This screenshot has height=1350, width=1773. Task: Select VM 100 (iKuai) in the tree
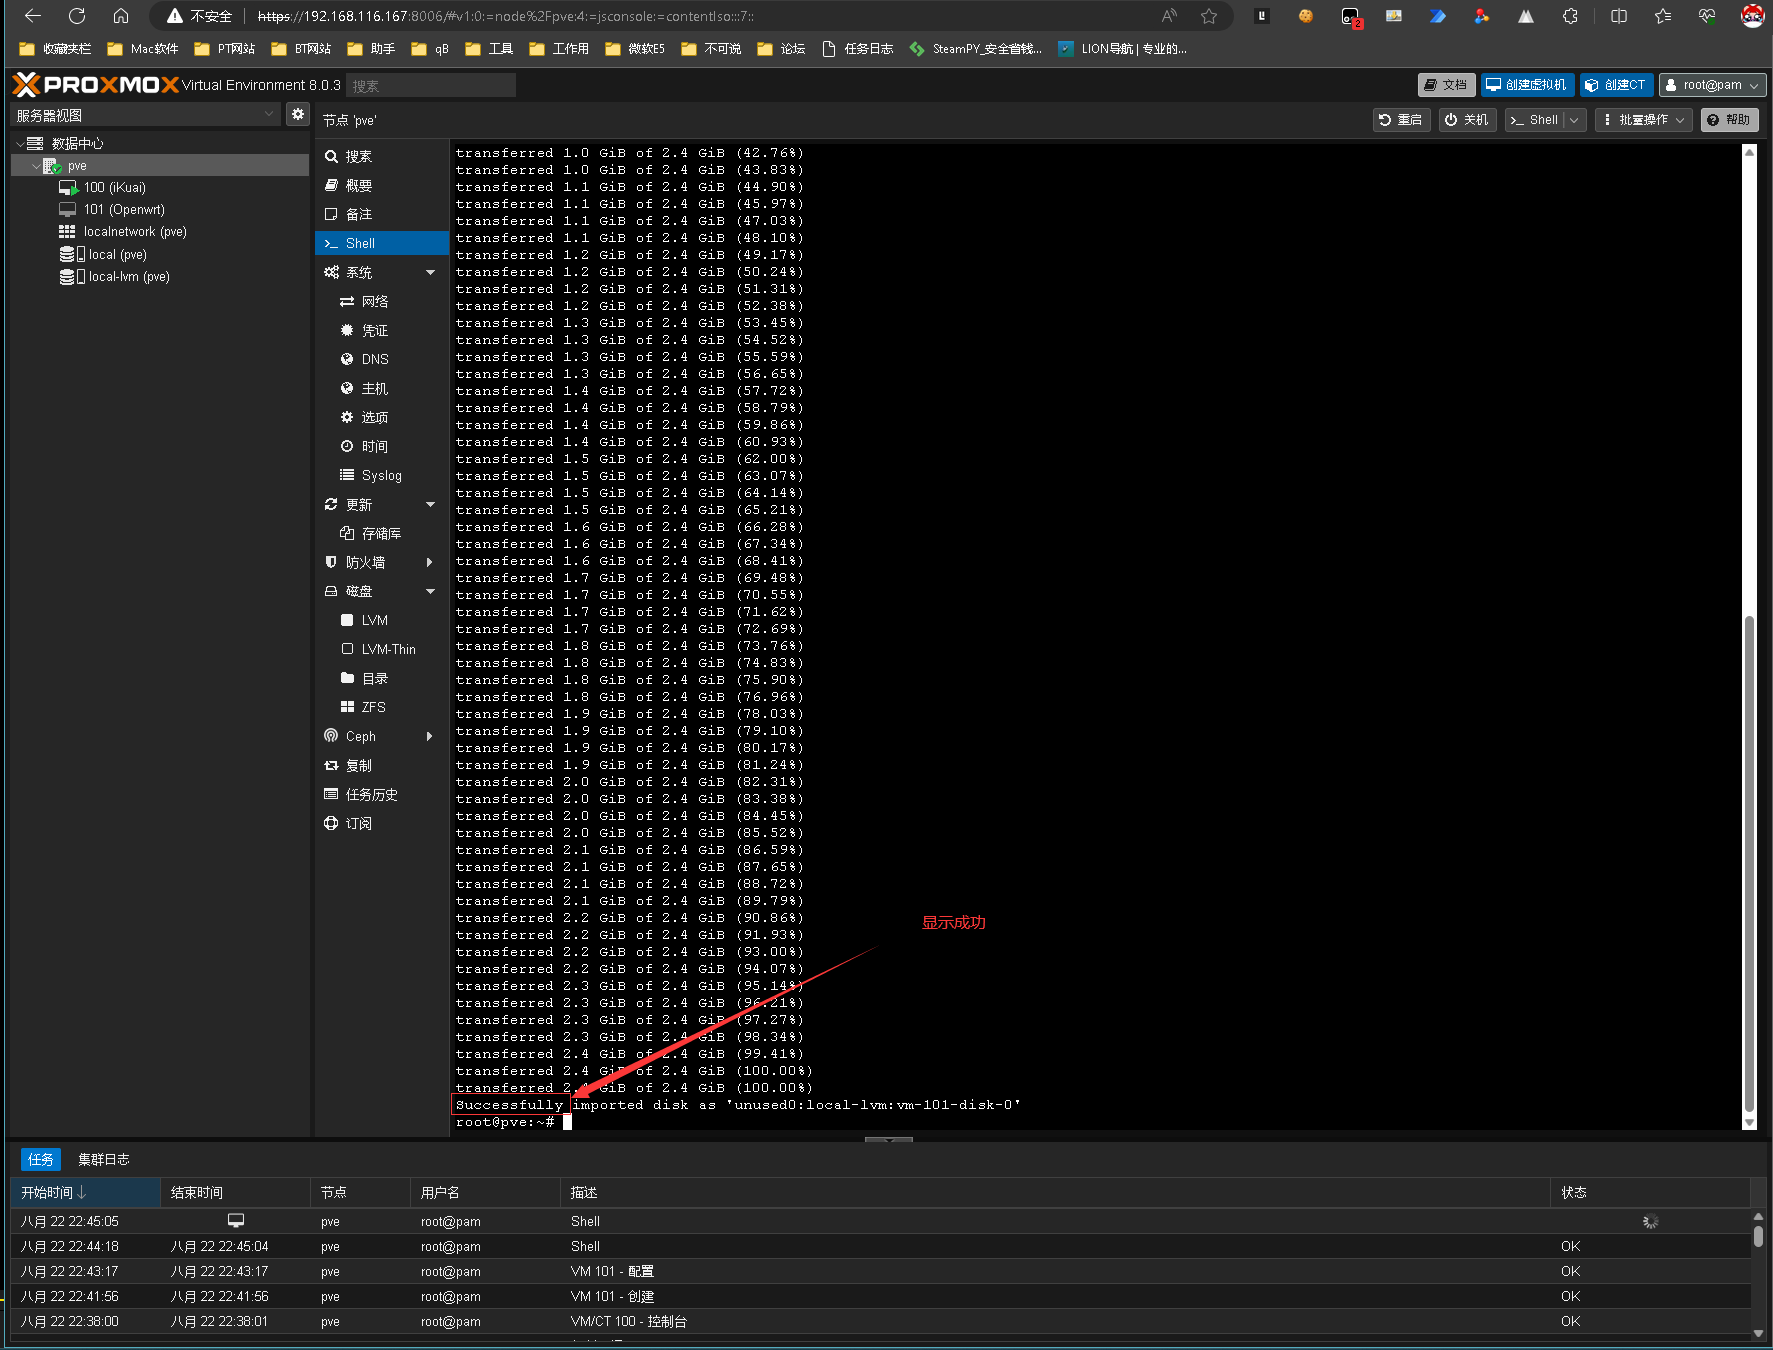[x=114, y=188]
